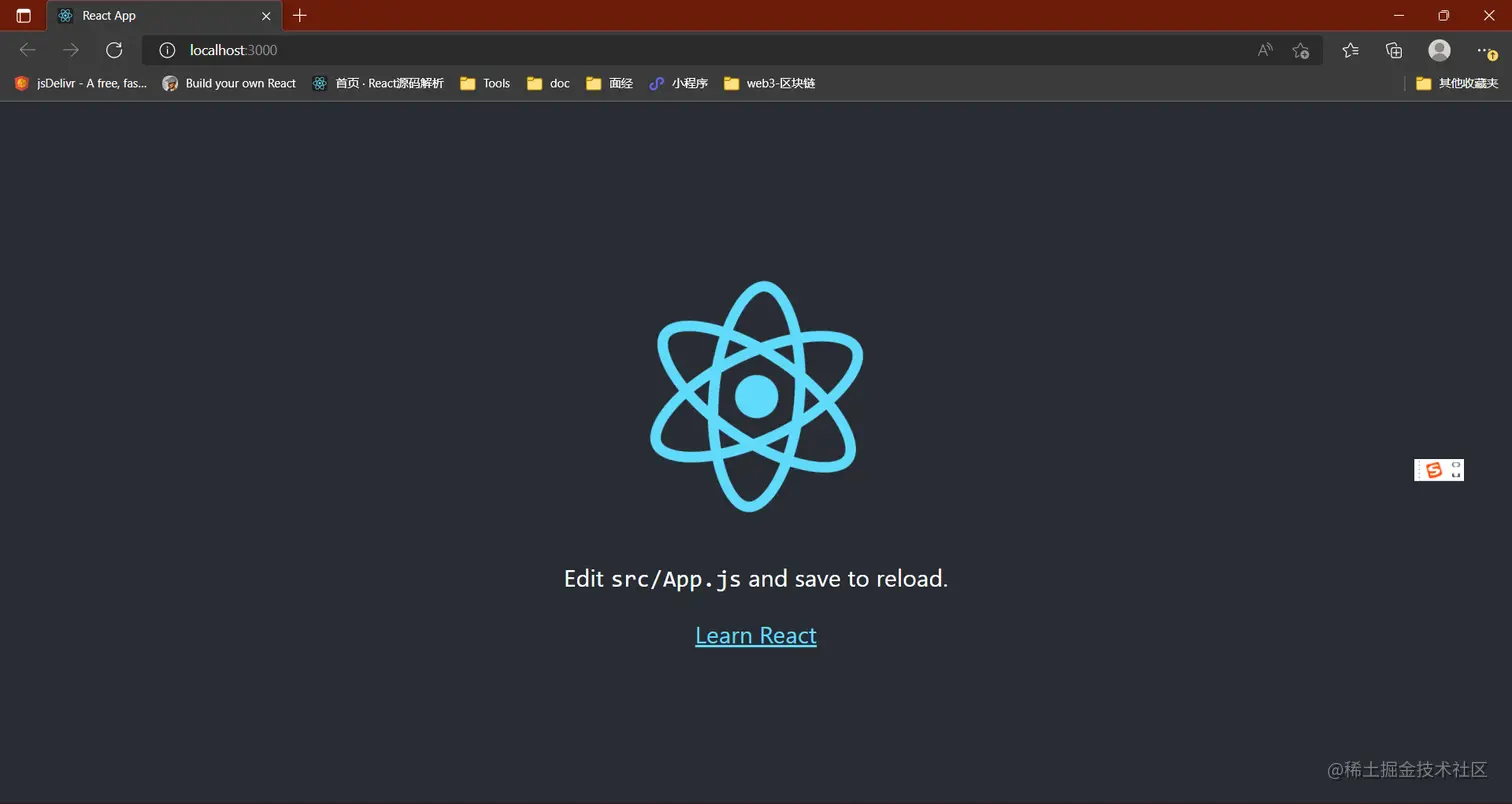Open the 小程序 bookmark
This screenshot has width=1512, height=804.
pos(678,83)
